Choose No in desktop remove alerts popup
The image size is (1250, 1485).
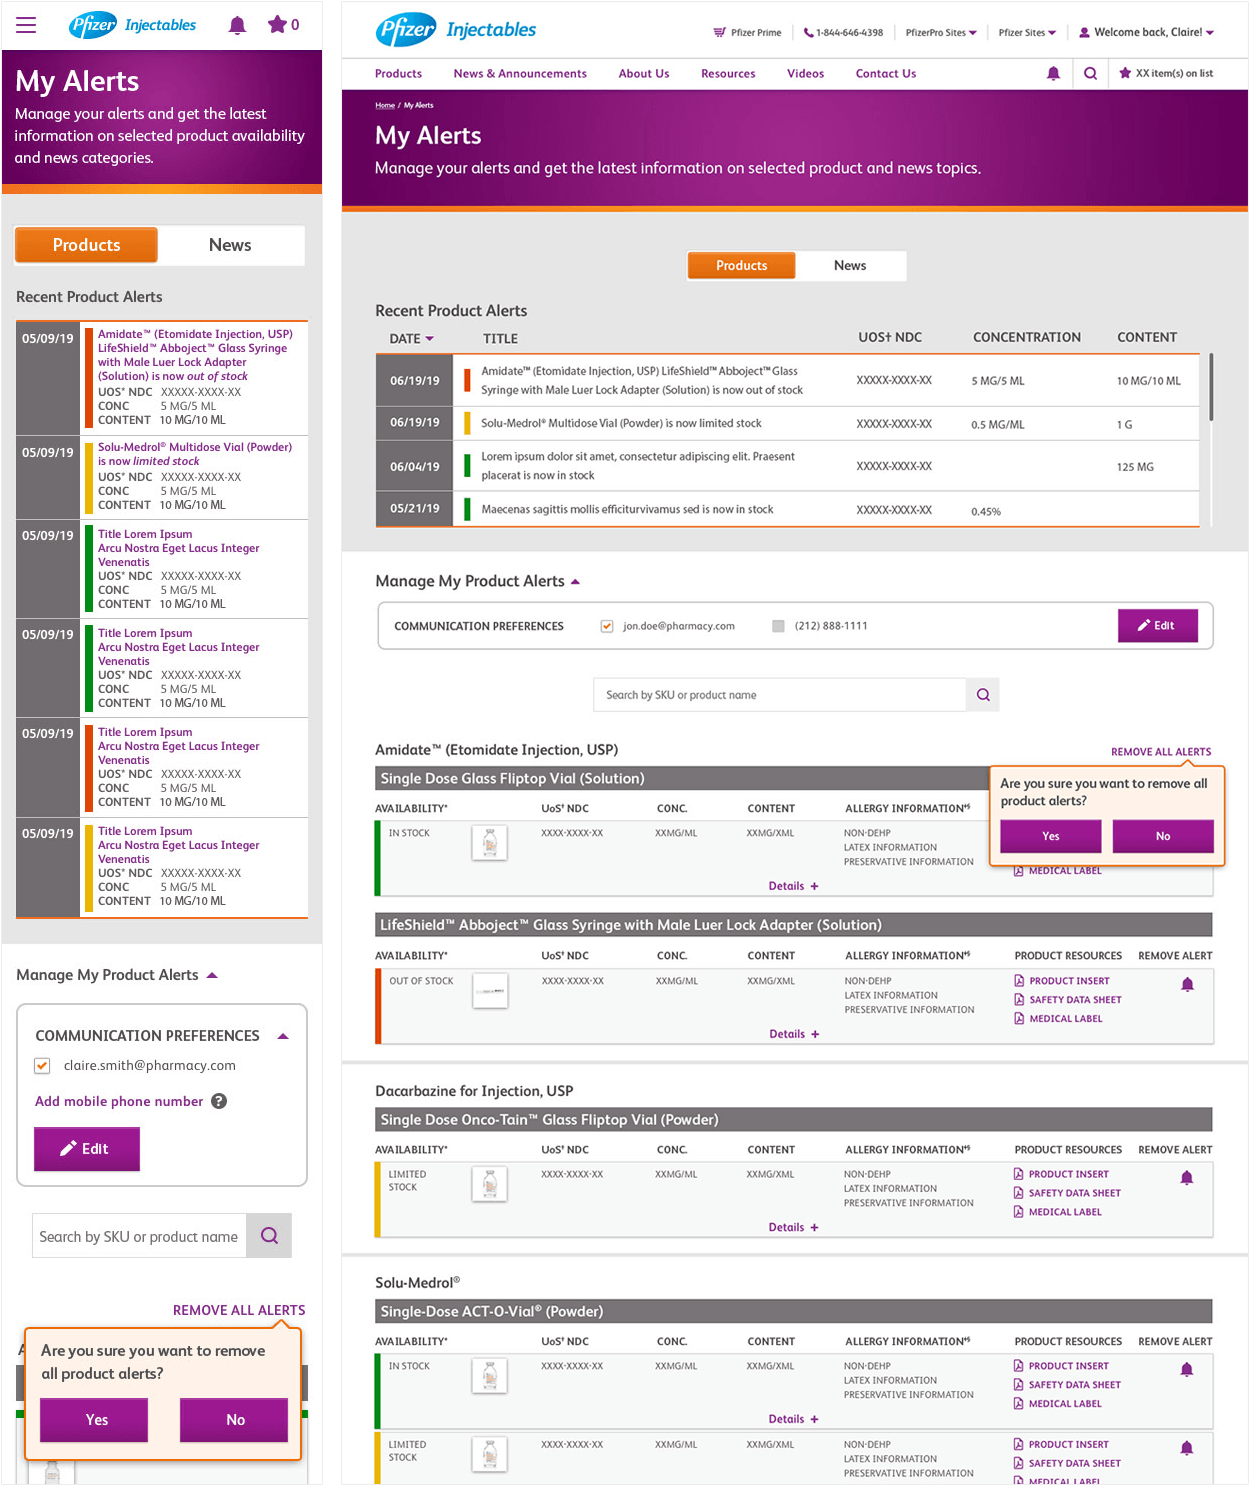[x=1163, y=836]
